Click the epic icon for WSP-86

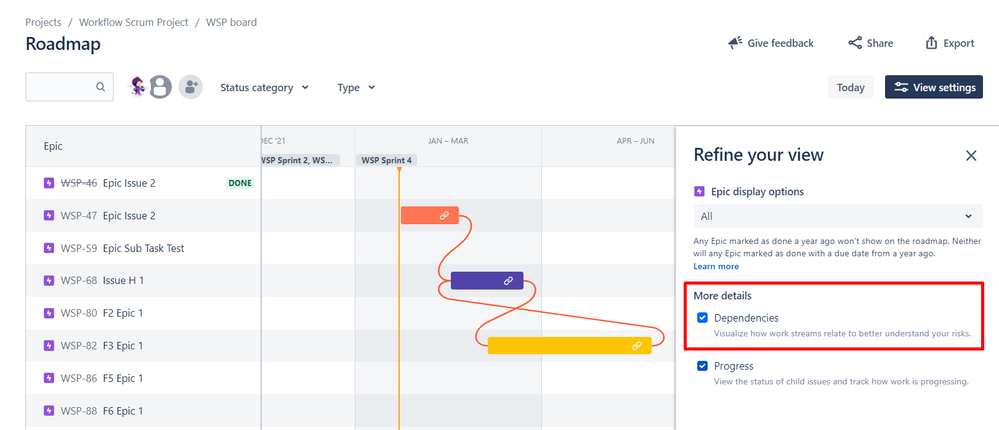[x=49, y=378]
